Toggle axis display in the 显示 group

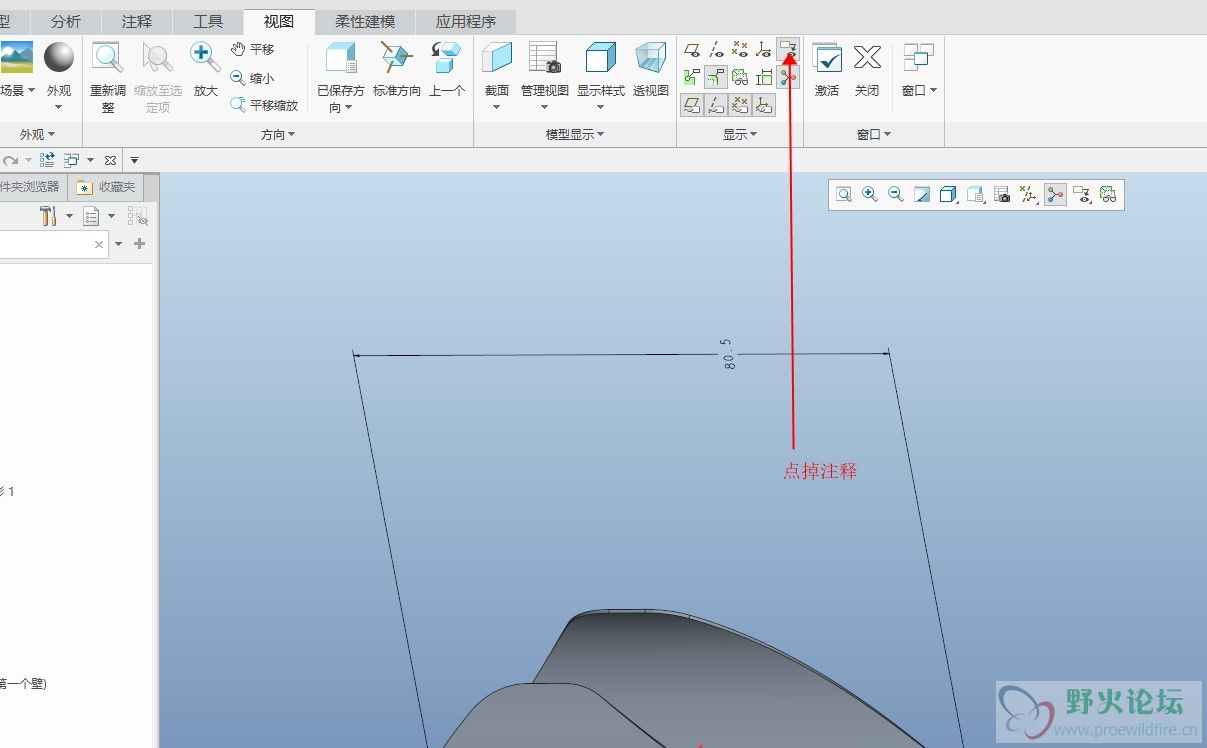(x=716, y=49)
